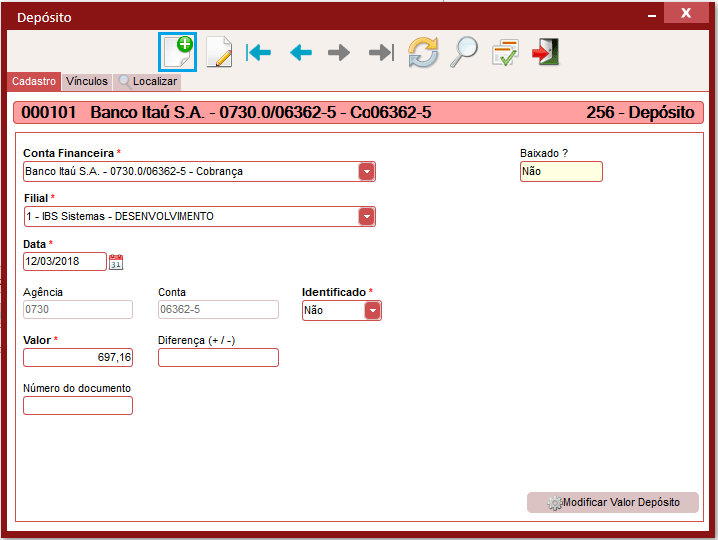Open the Localizar tab

coord(147,82)
